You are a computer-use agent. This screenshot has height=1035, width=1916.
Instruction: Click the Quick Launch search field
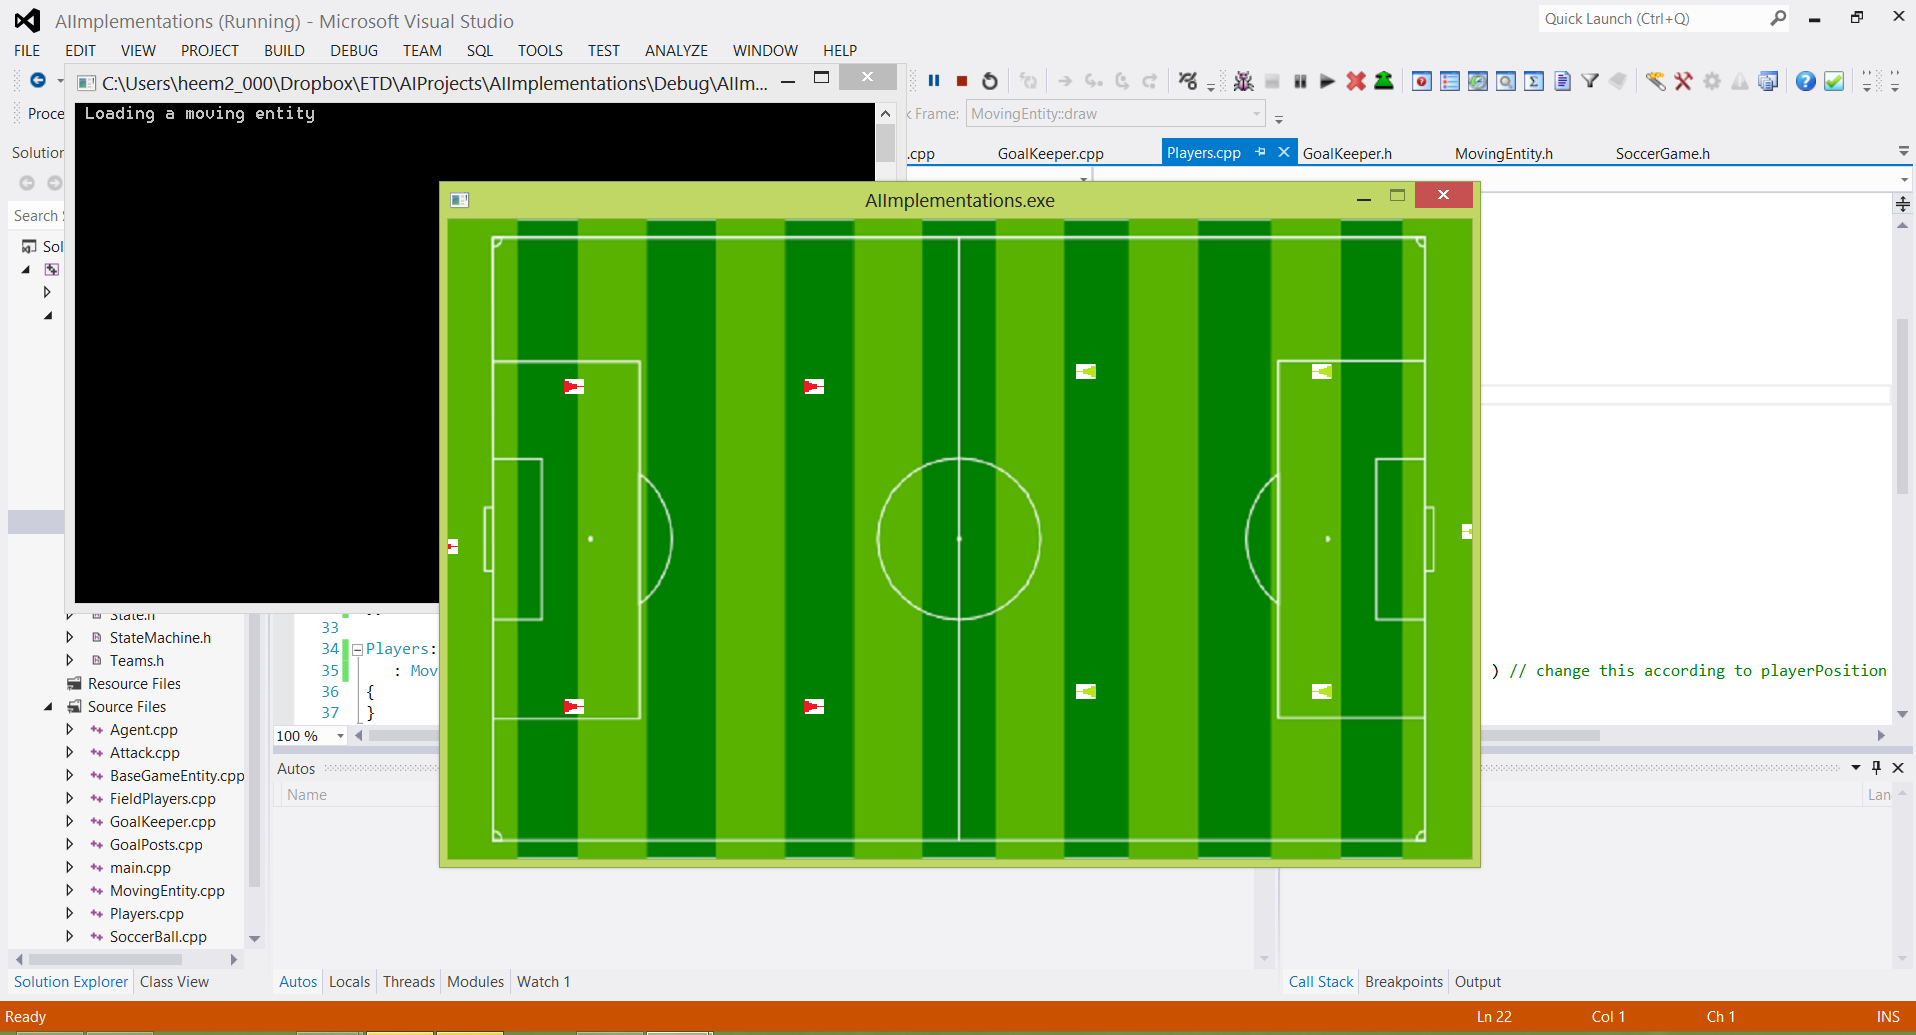pos(1653,18)
